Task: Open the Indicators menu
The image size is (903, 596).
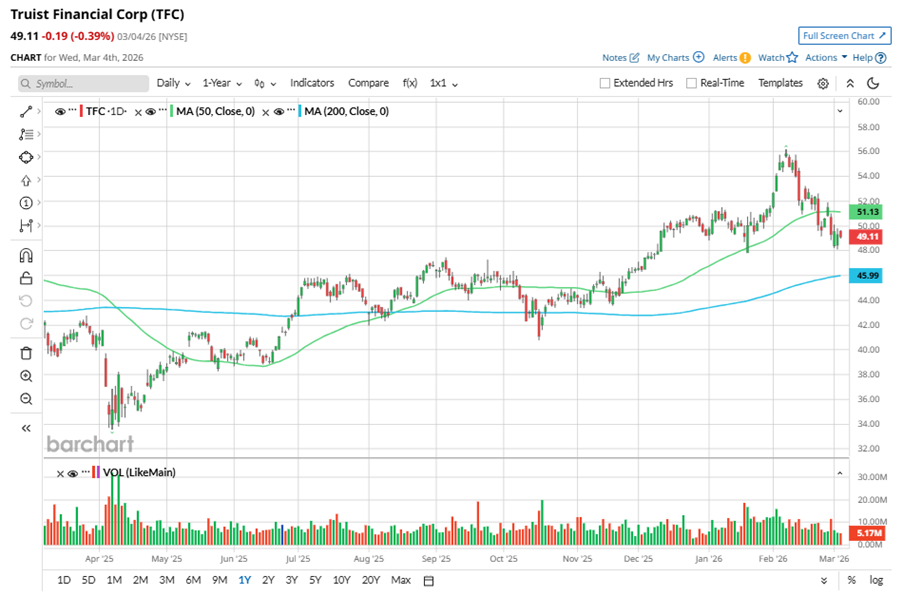Action: coord(312,83)
